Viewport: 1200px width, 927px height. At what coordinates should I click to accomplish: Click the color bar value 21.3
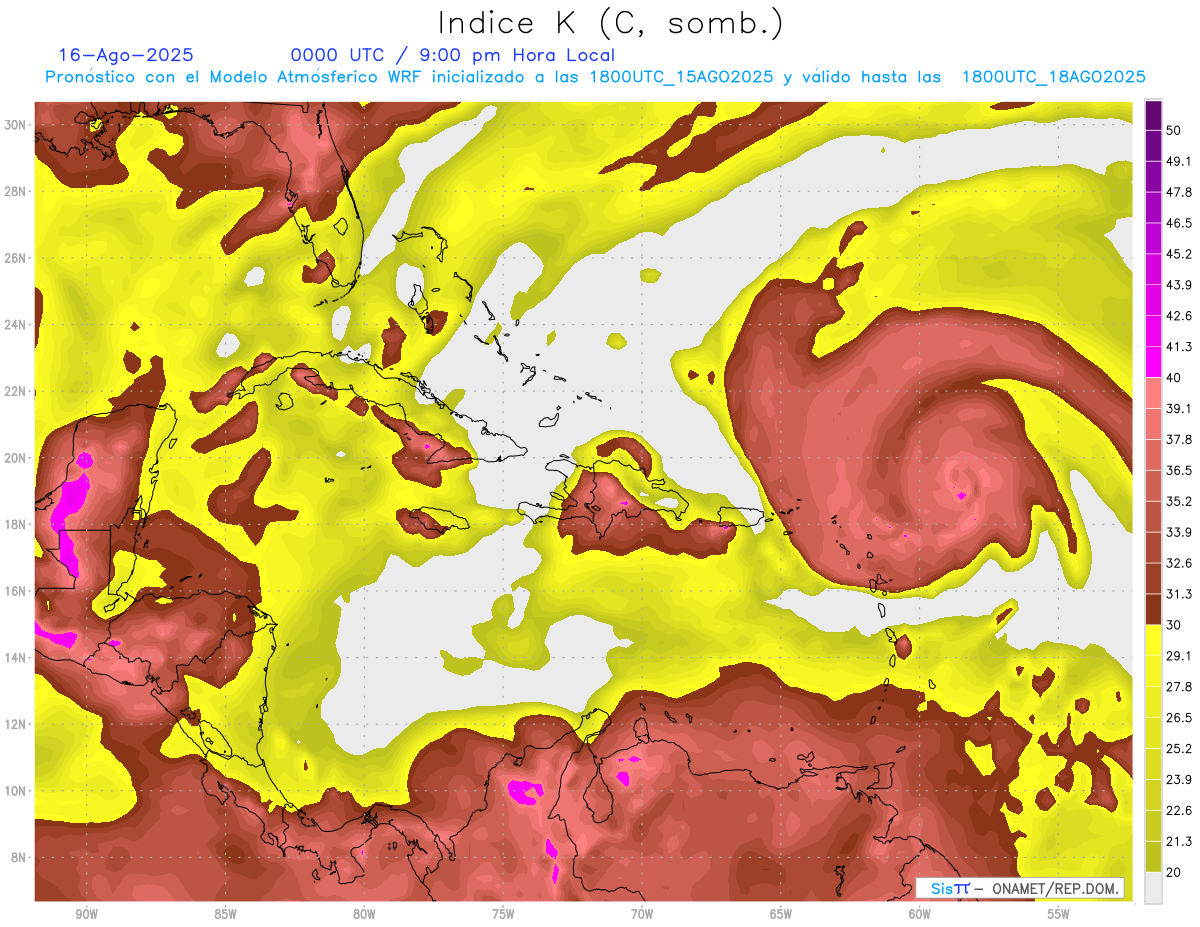[1178, 842]
